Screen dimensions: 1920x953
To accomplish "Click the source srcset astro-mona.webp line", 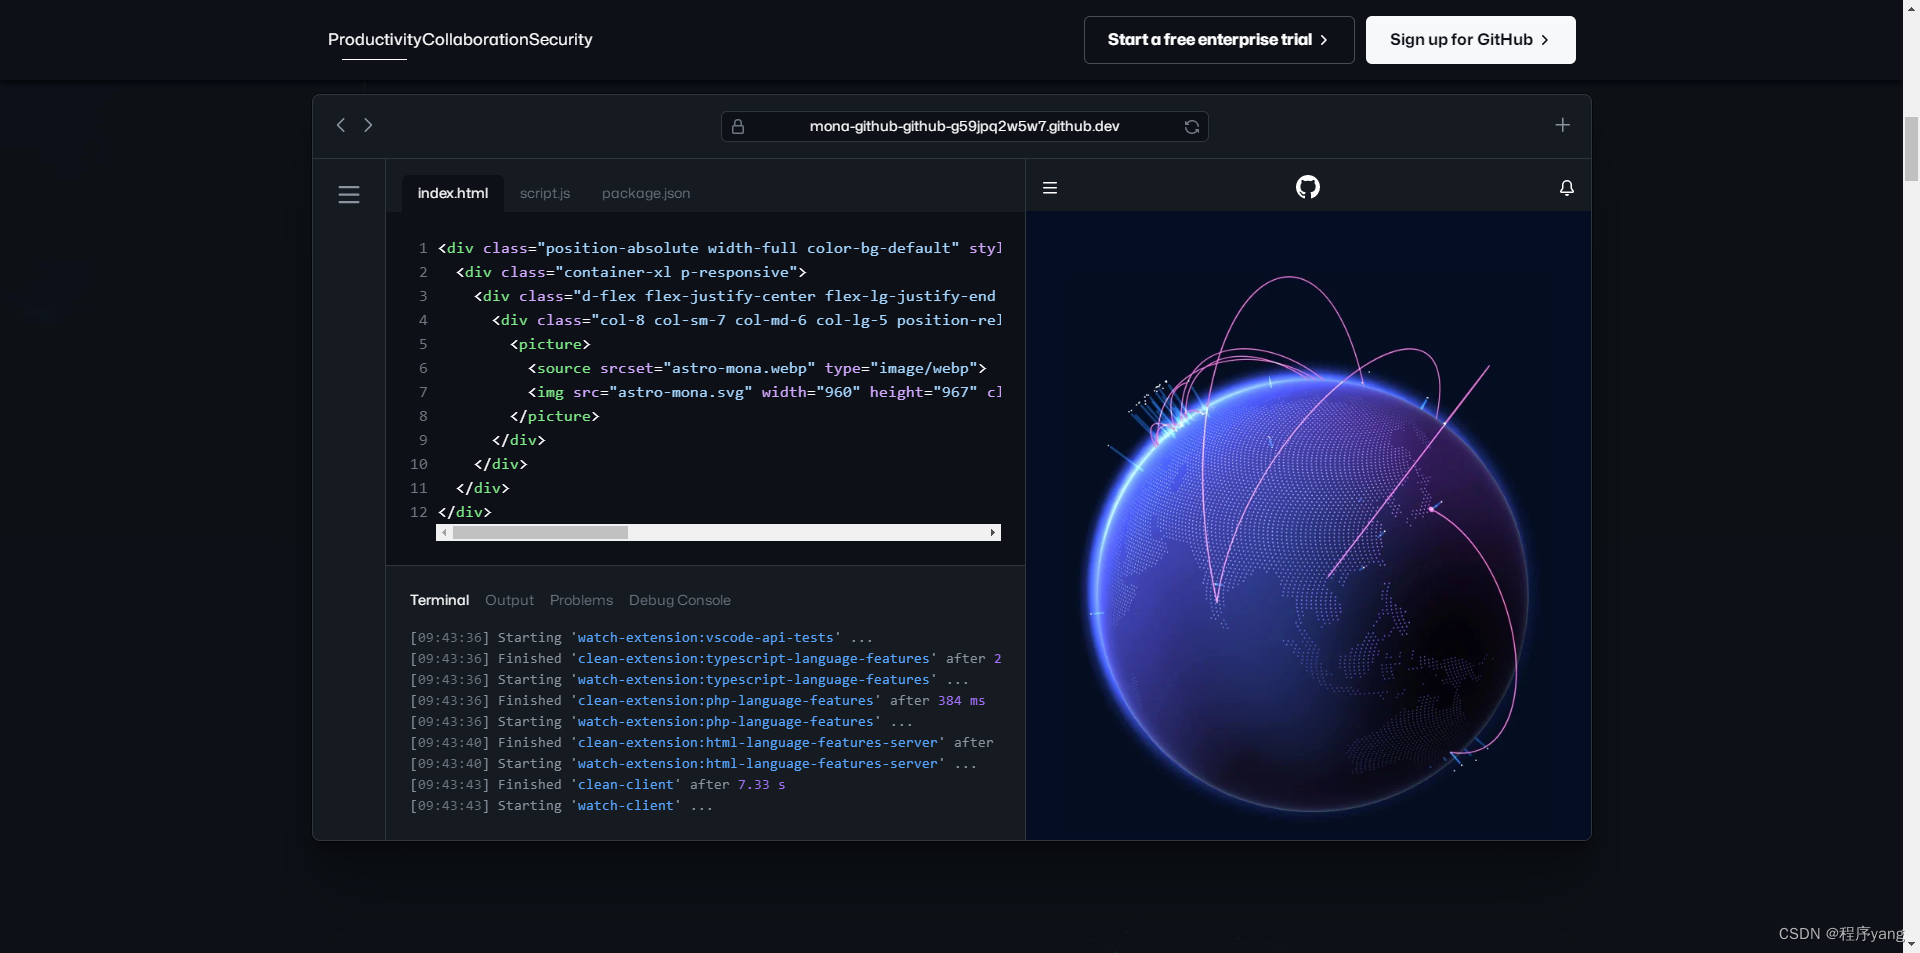I will coord(757,368).
